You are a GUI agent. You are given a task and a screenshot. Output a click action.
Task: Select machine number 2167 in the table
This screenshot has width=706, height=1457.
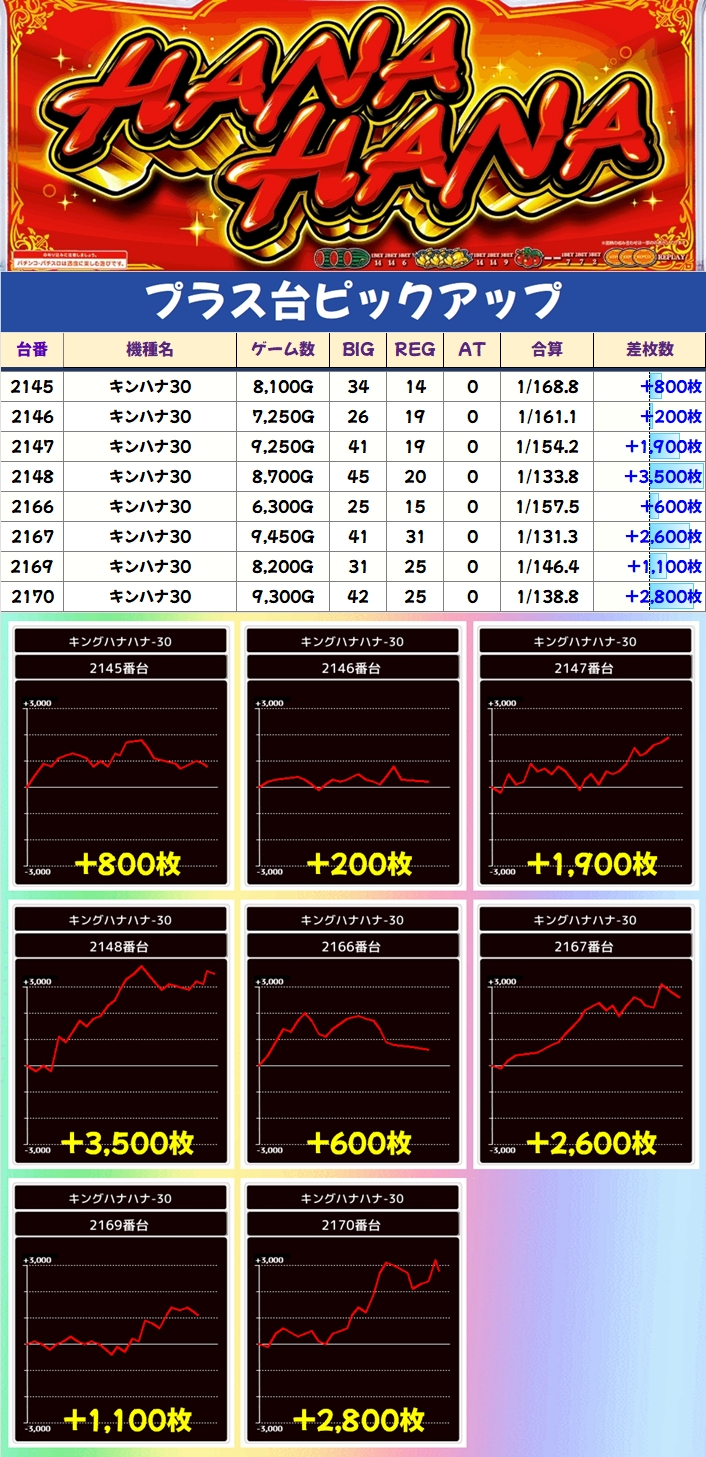click(x=31, y=537)
